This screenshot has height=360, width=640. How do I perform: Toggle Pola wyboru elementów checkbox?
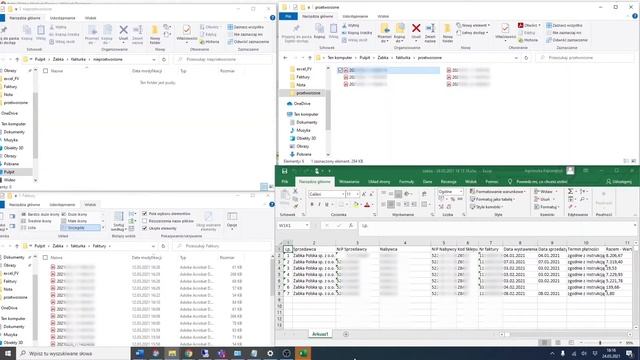(144, 213)
